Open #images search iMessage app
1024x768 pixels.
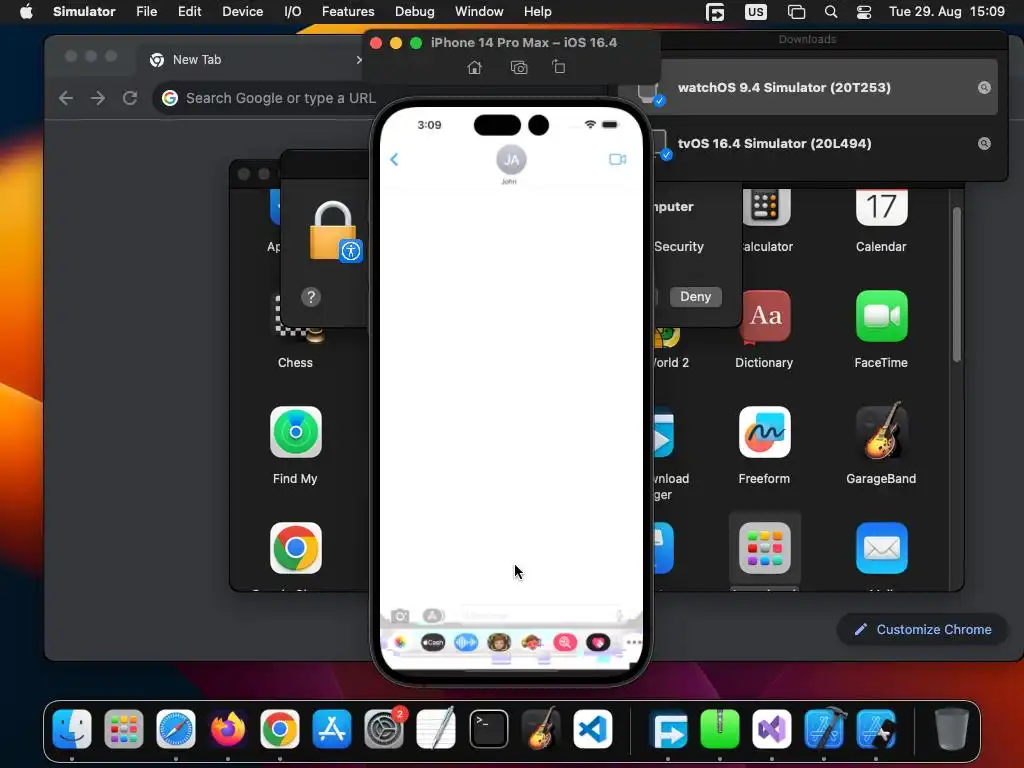pyautogui.click(x=565, y=643)
